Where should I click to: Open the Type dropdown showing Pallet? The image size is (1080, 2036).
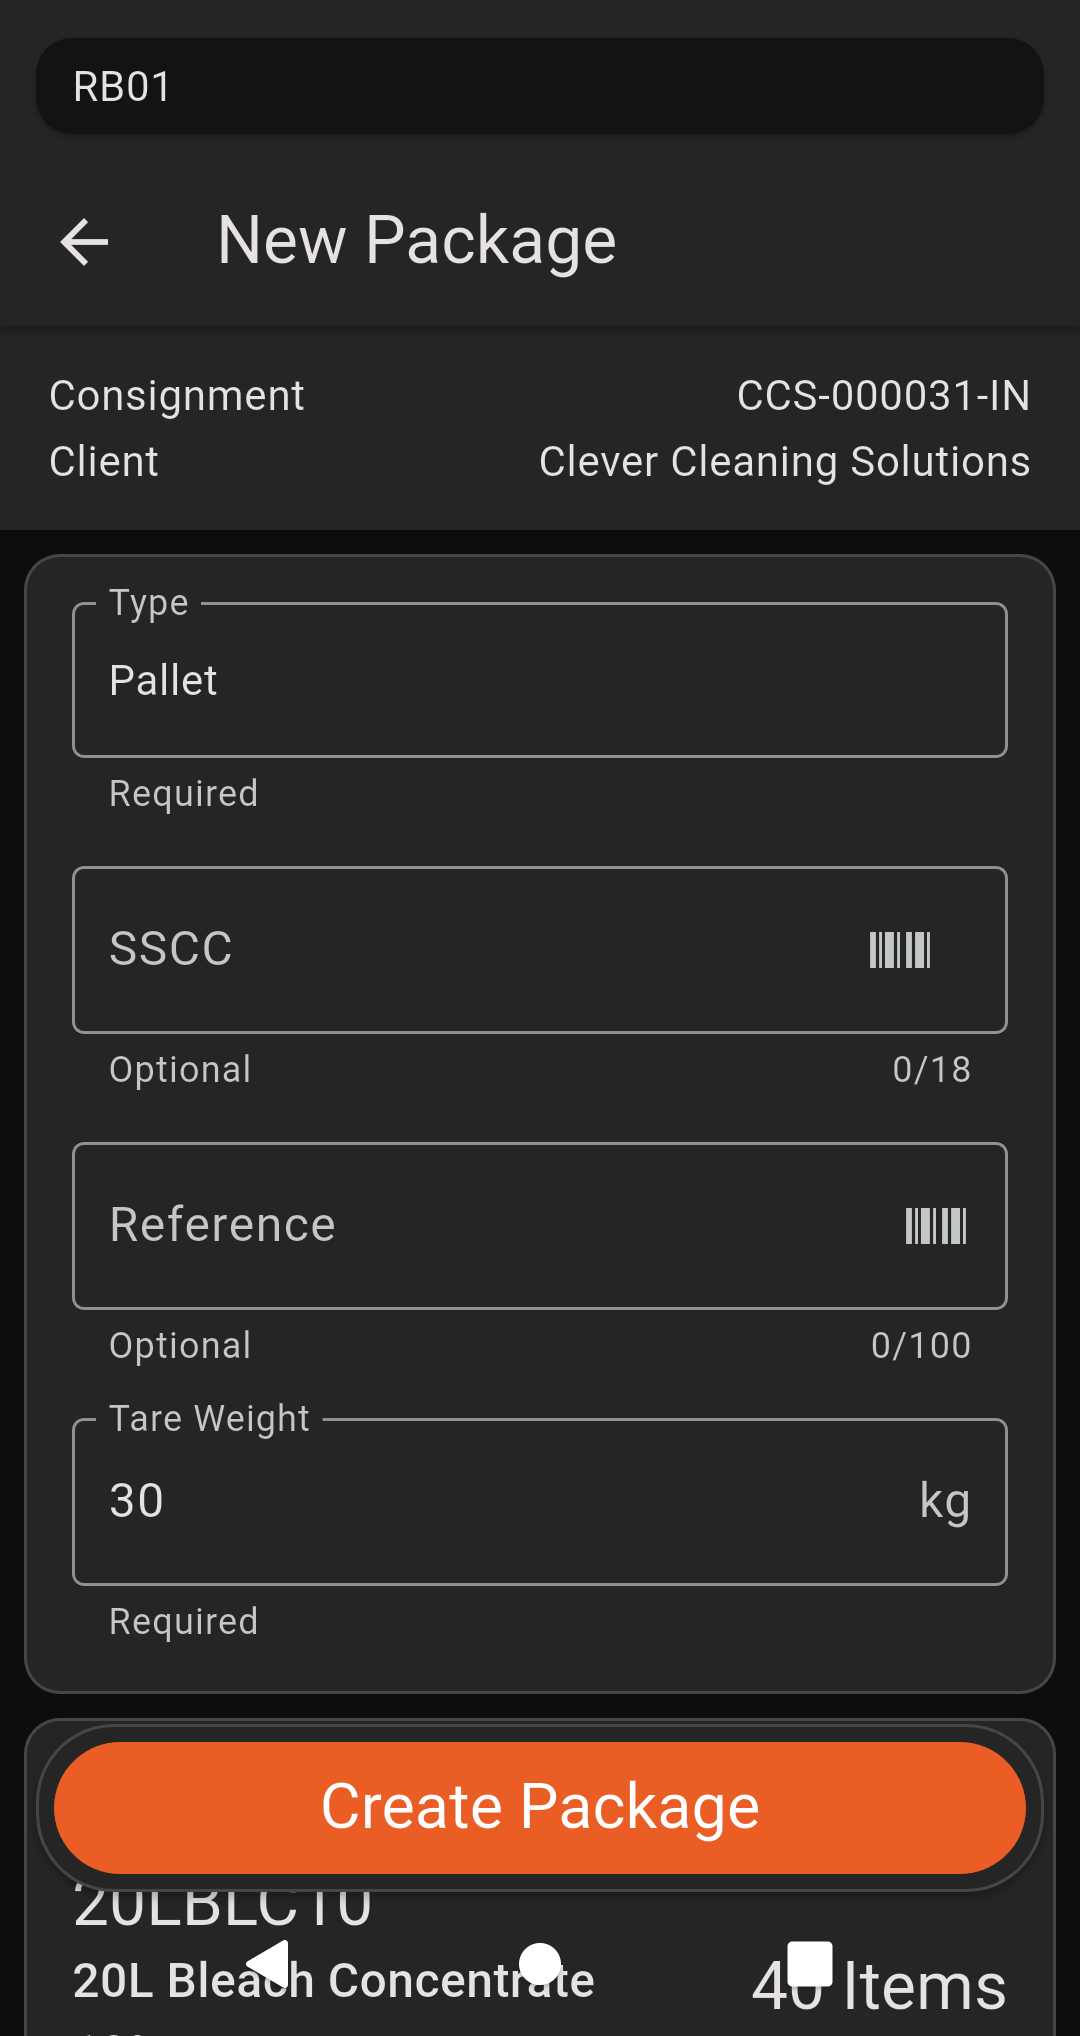[x=540, y=680]
